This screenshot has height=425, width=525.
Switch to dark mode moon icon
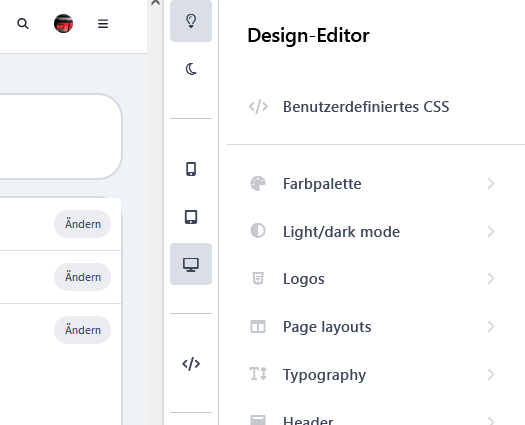pos(191,69)
